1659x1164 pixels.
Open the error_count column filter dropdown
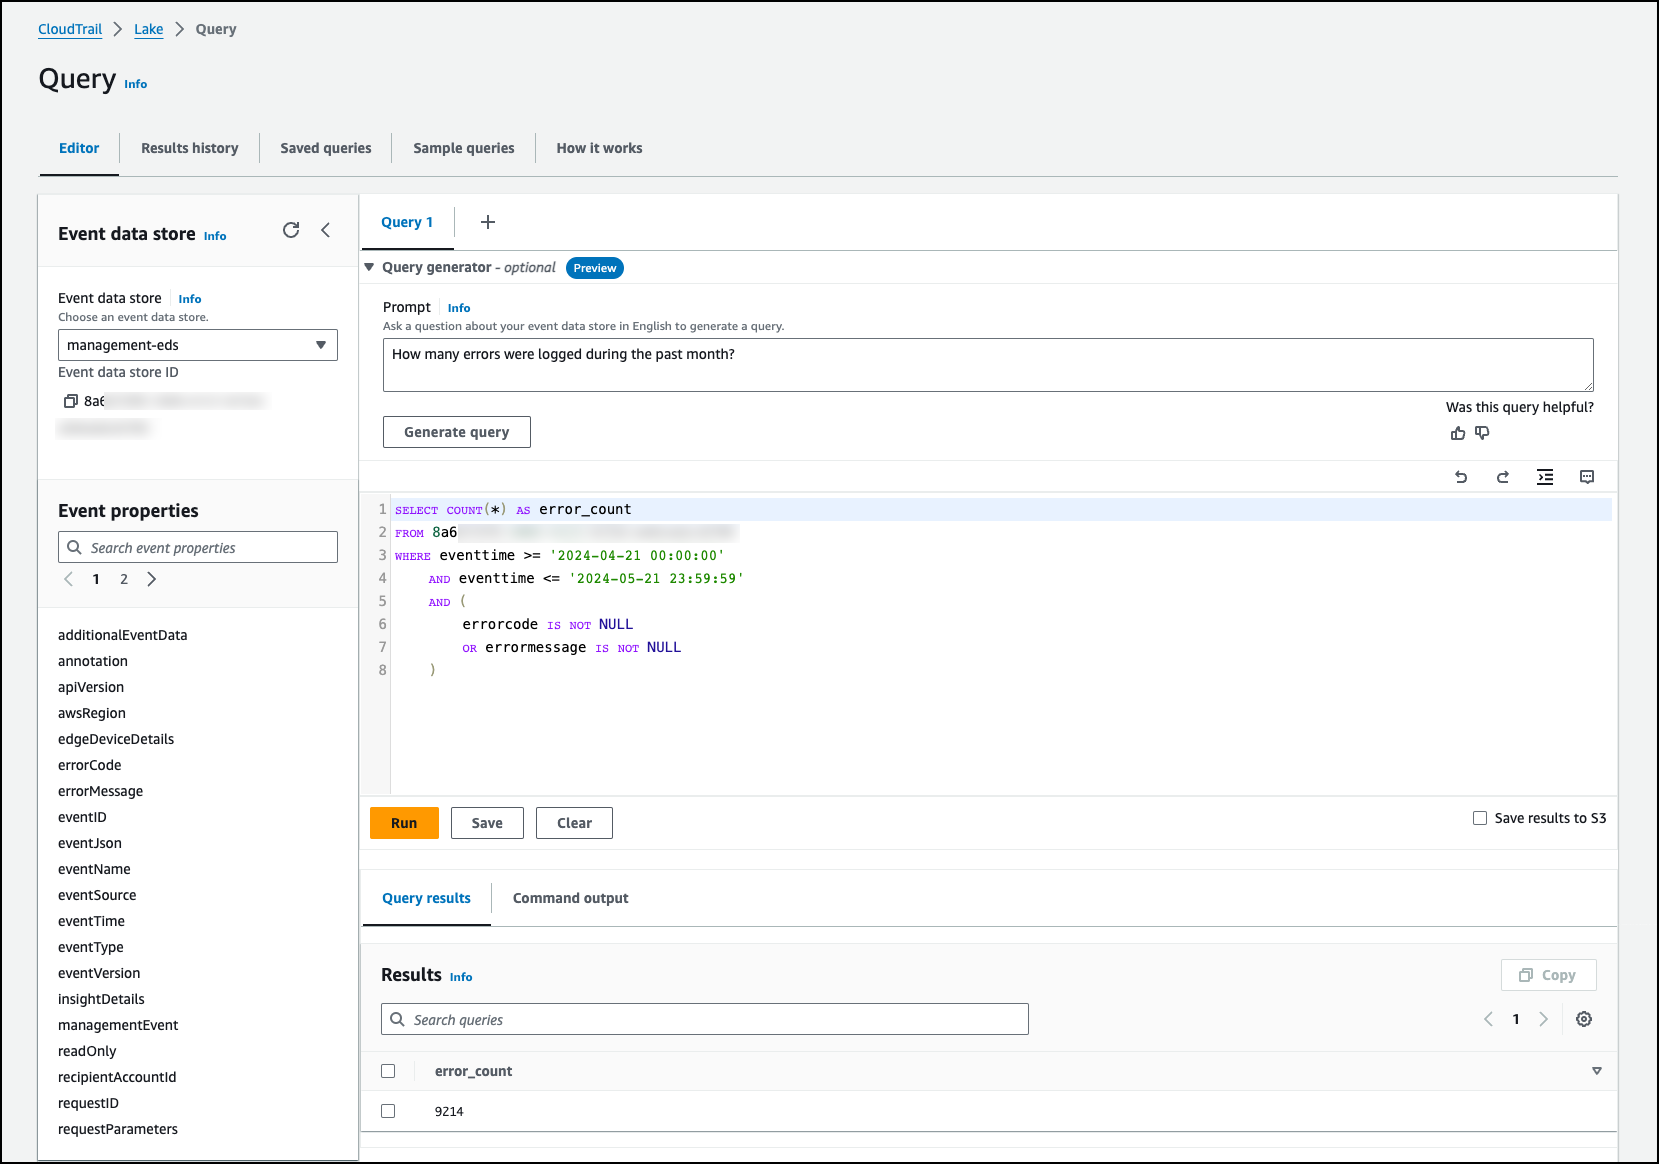[x=1595, y=1070]
